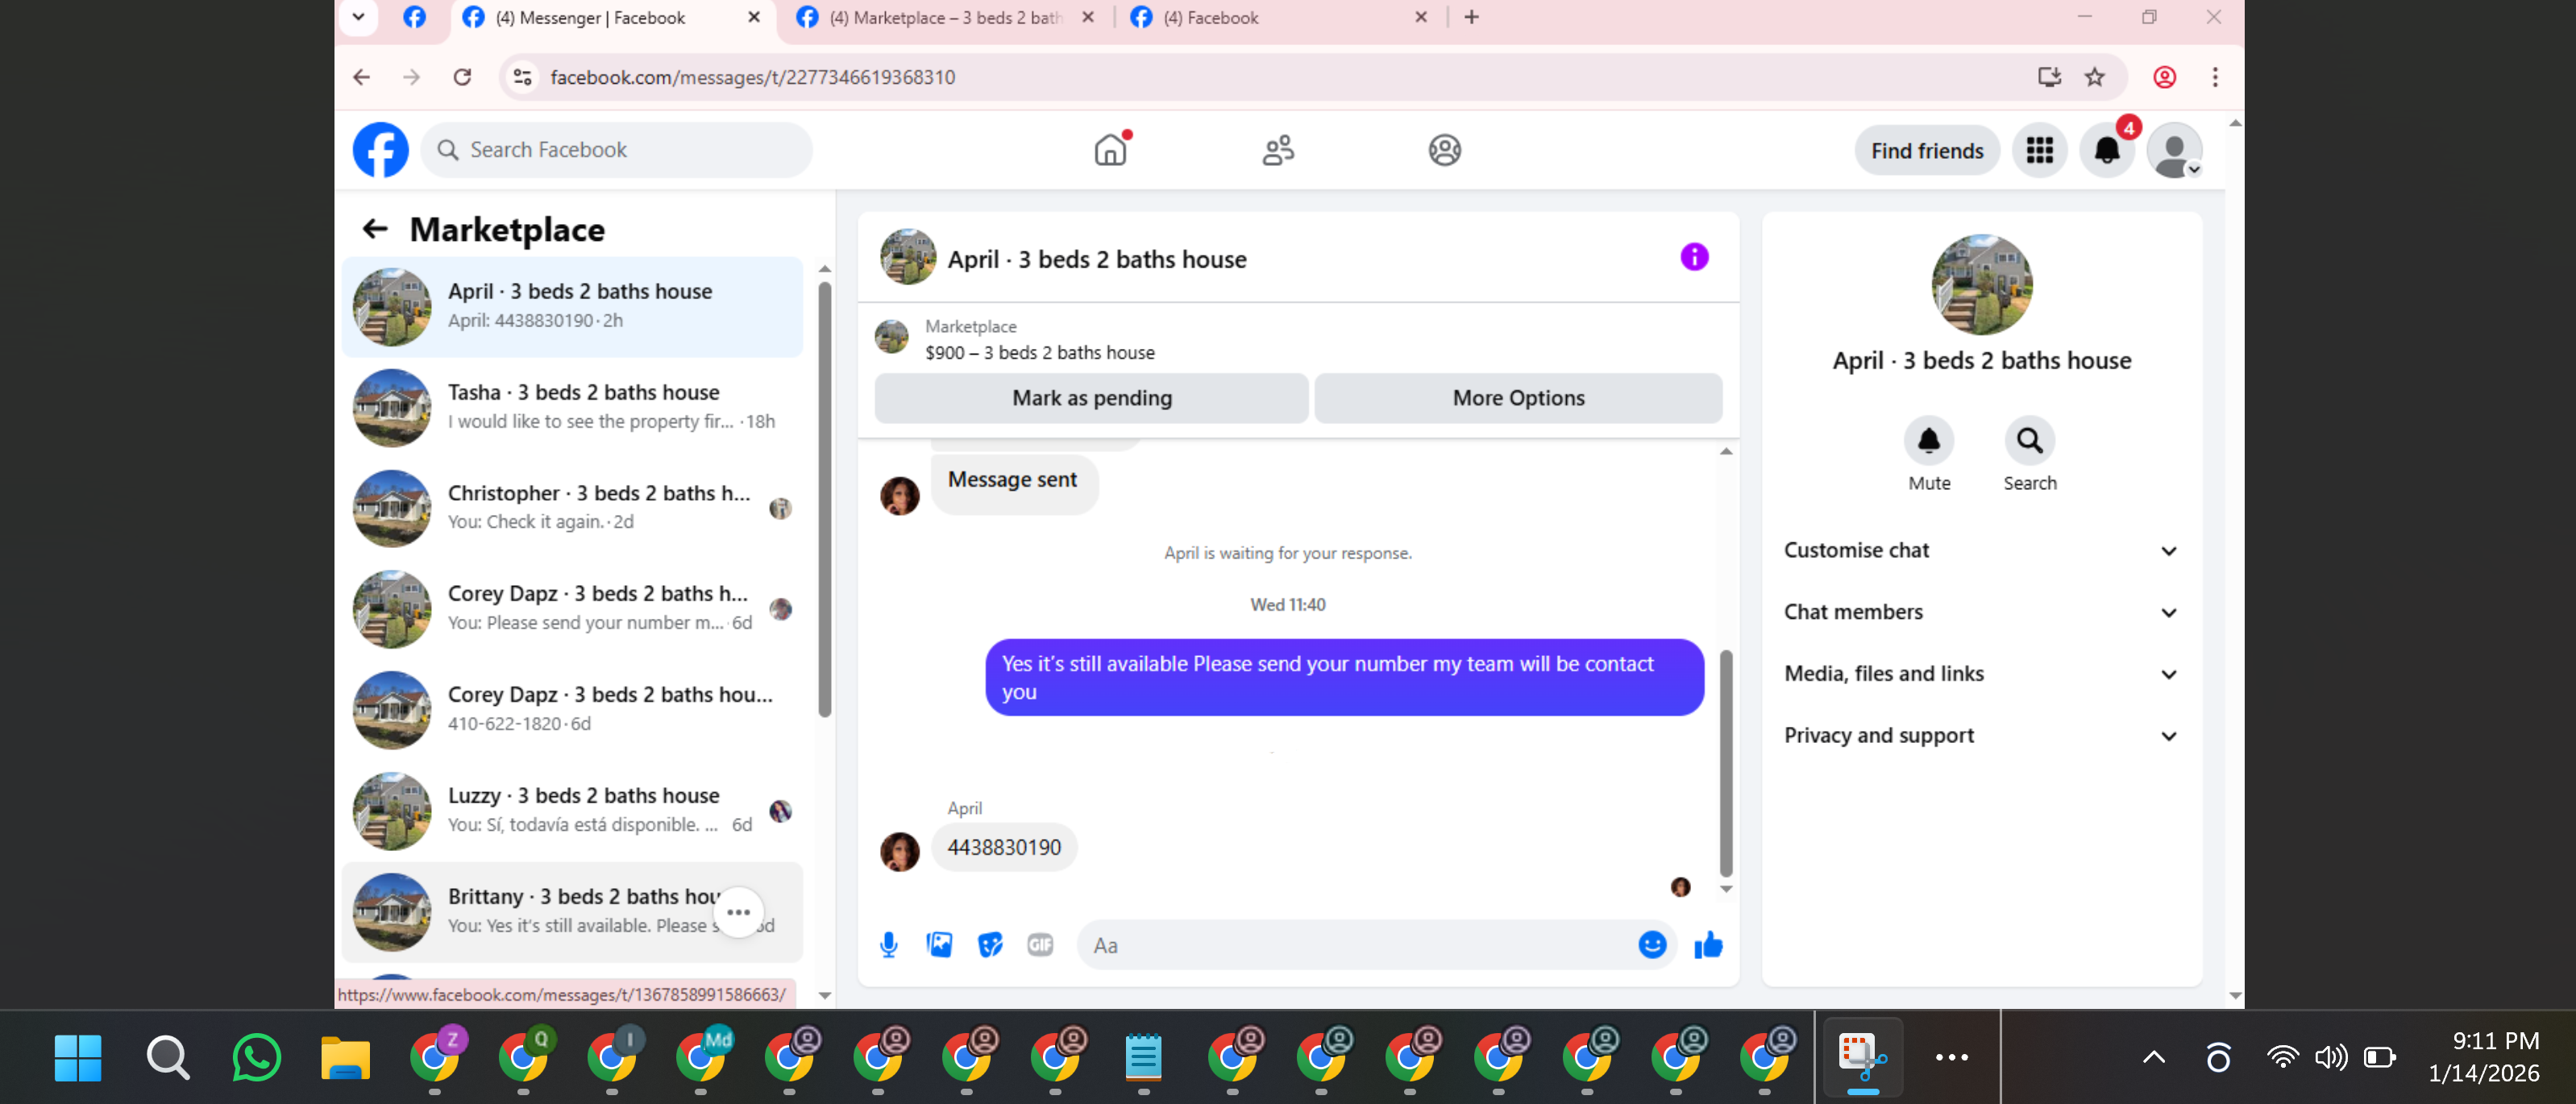Switch to the Marketplace browser tab
2576x1104 pixels.
point(944,17)
